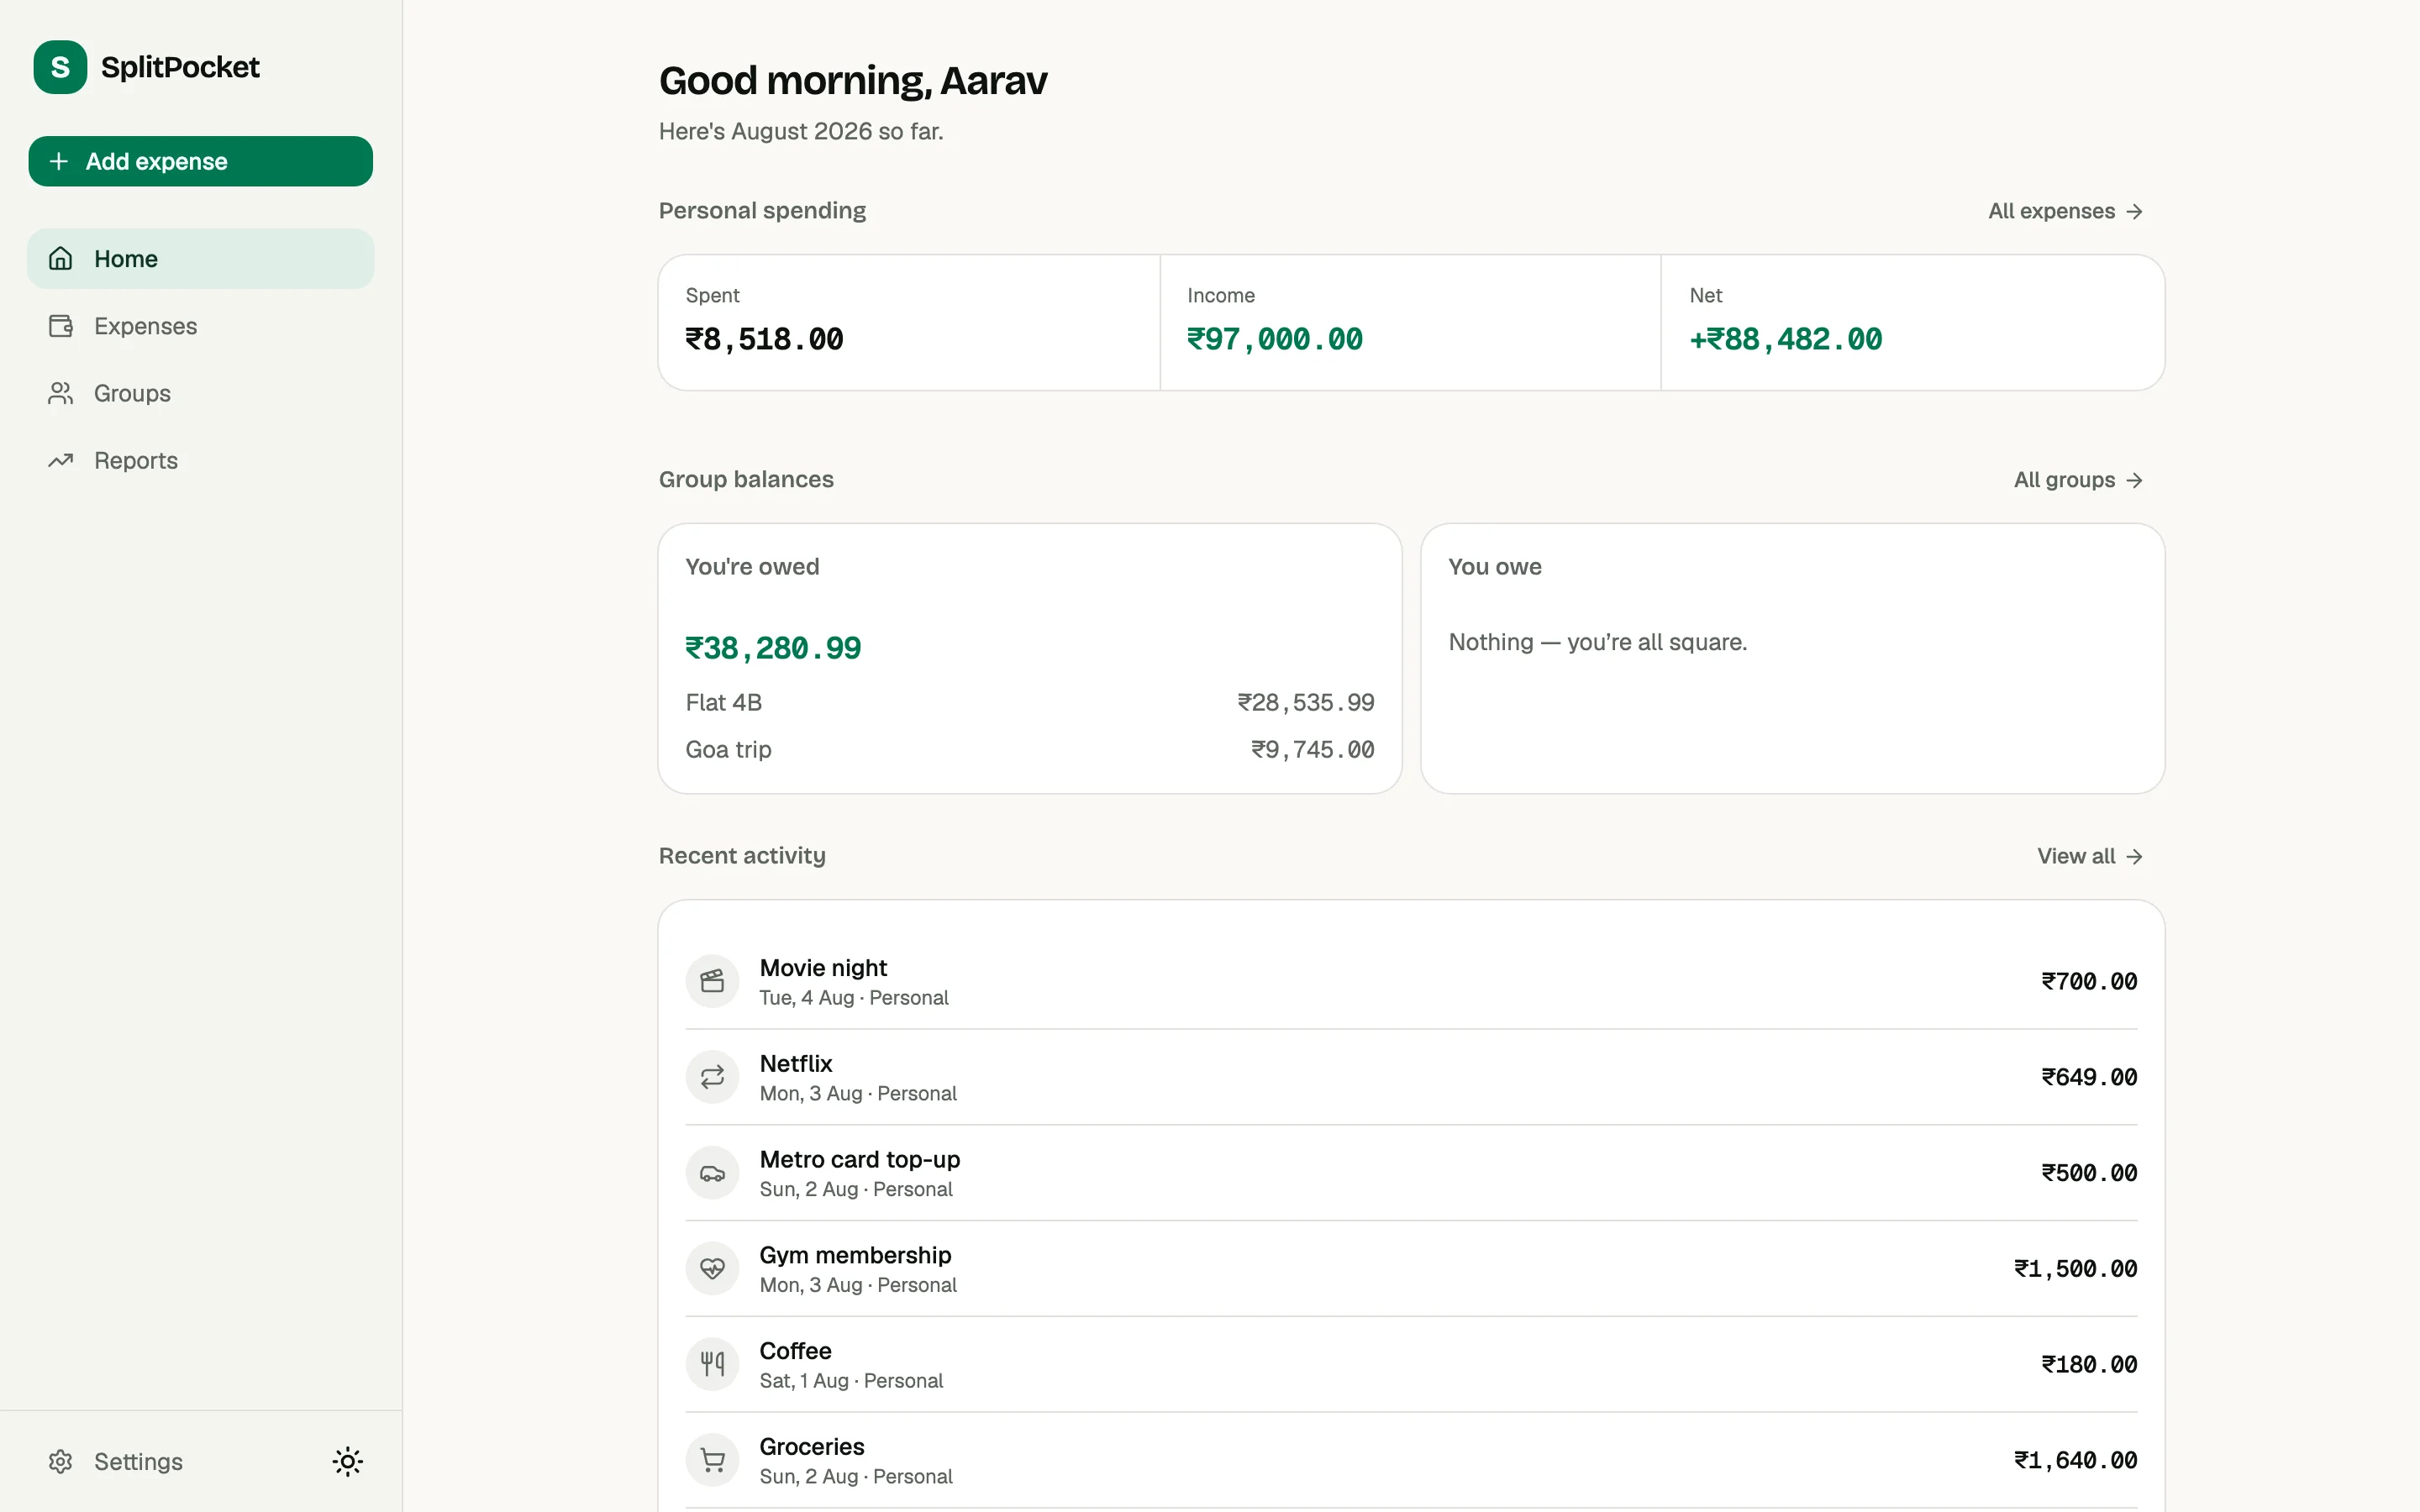Select the Metro card top-up title
Screen dimensions: 2420x1512
click(860, 1160)
